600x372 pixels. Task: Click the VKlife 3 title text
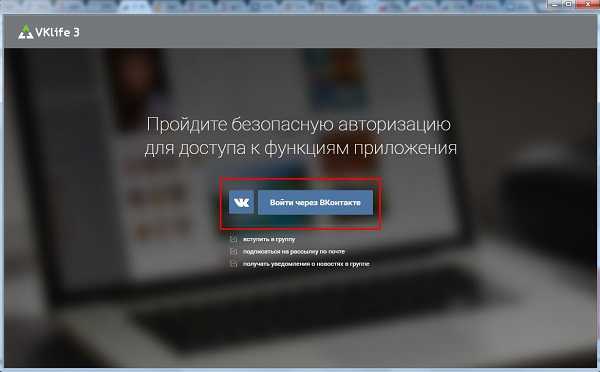[x=57, y=32]
